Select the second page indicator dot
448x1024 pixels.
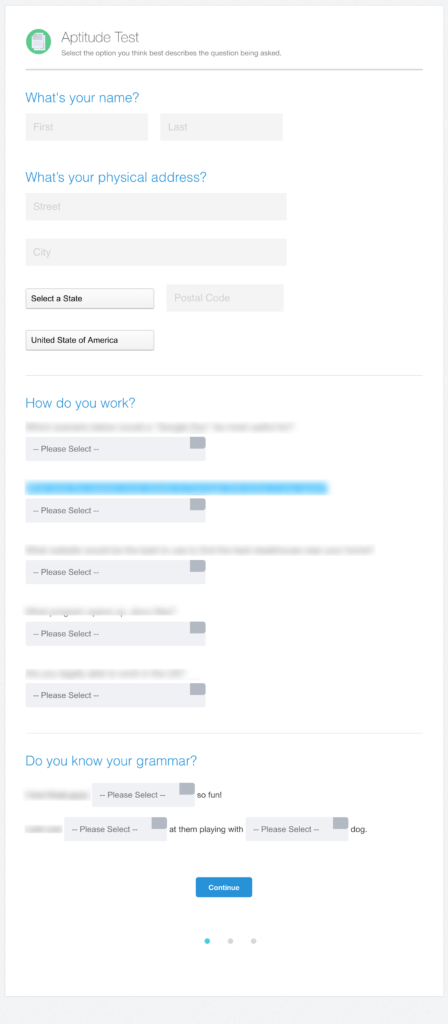(x=231, y=941)
